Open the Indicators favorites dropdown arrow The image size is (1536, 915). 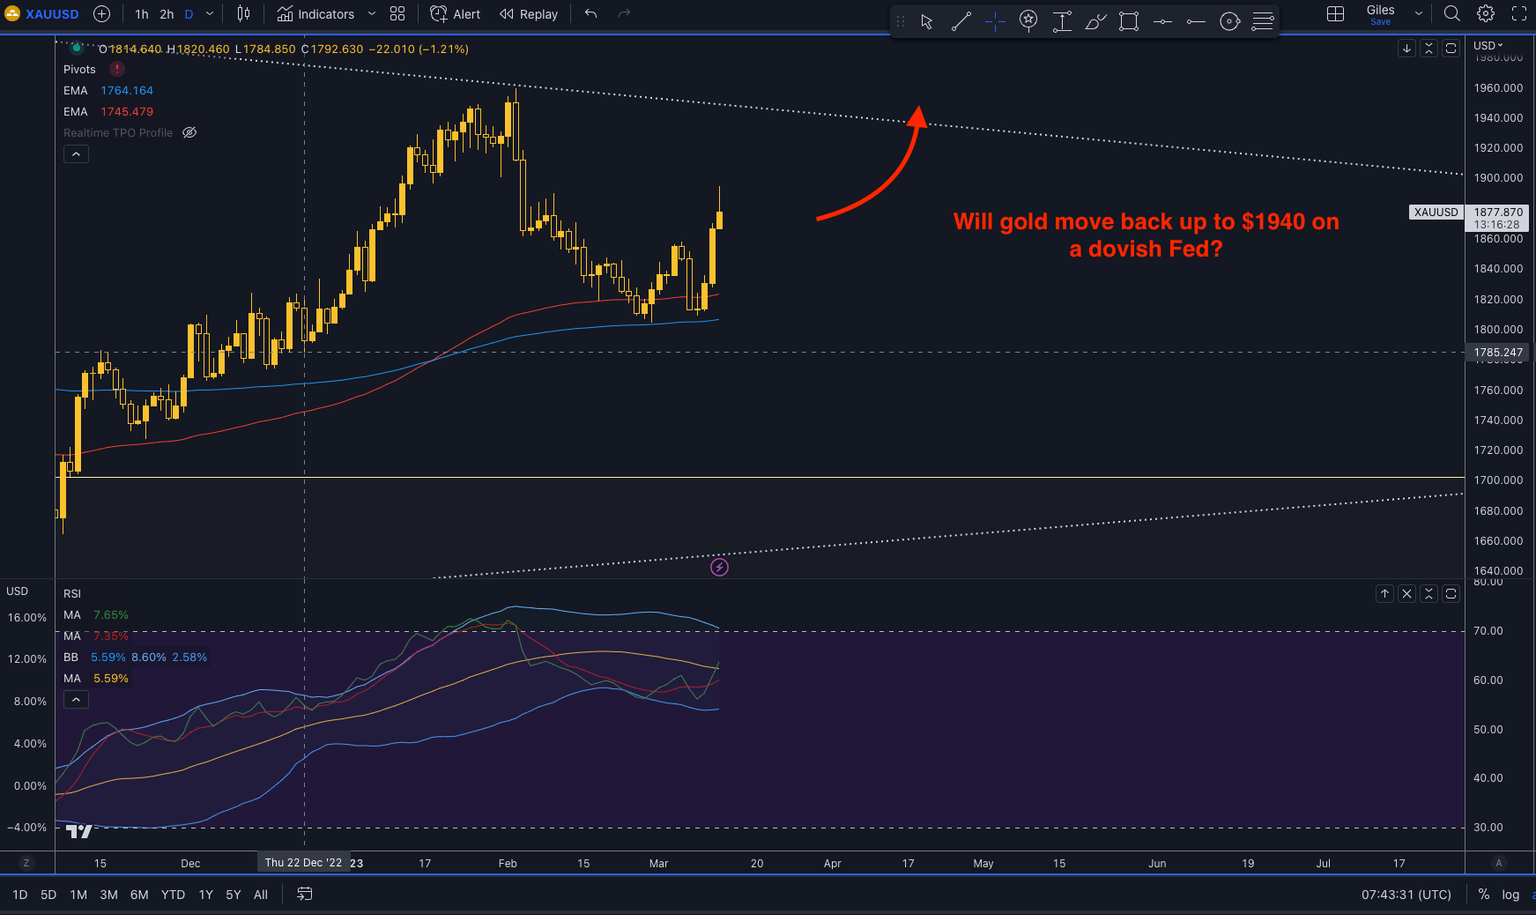[x=372, y=14]
